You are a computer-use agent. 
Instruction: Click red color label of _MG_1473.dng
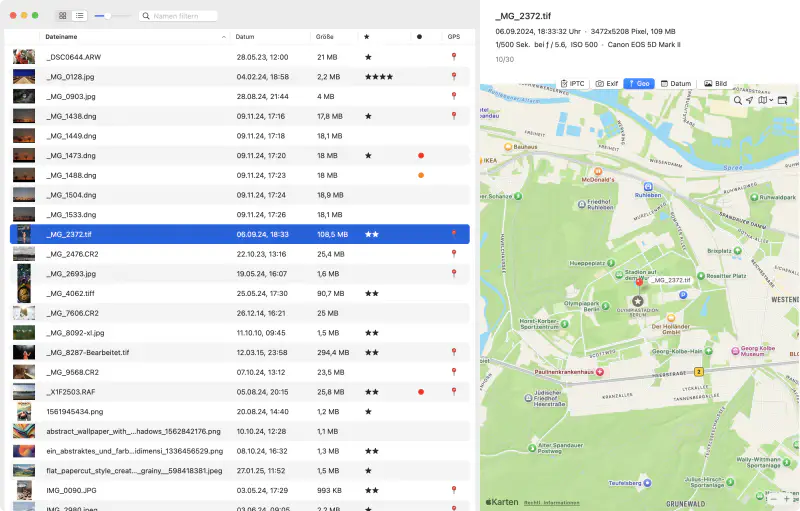(421, 156)
